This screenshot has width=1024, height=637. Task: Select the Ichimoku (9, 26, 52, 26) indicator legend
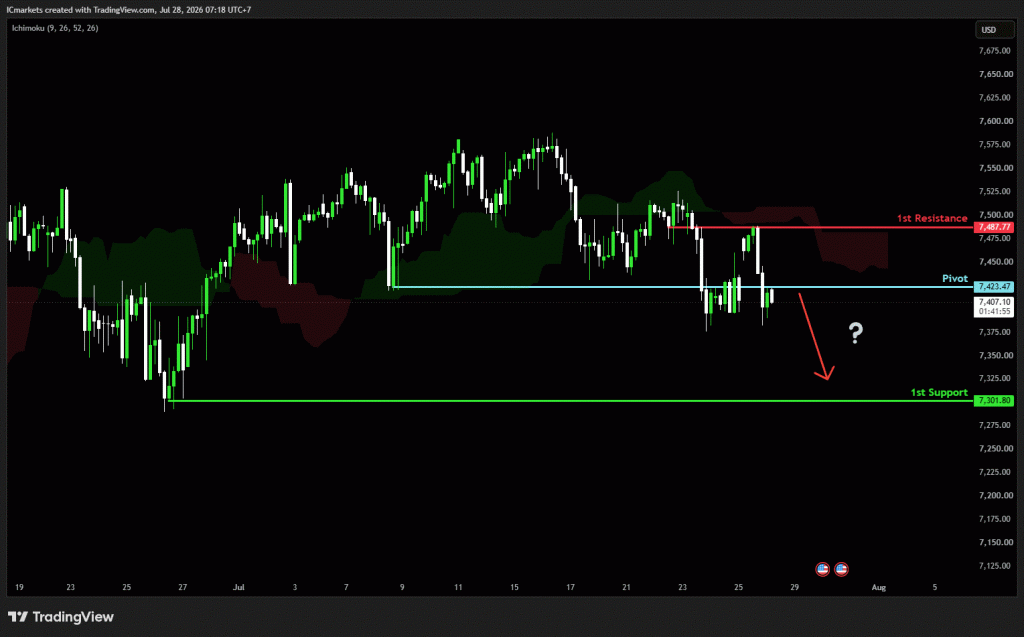tap(55, 28)
